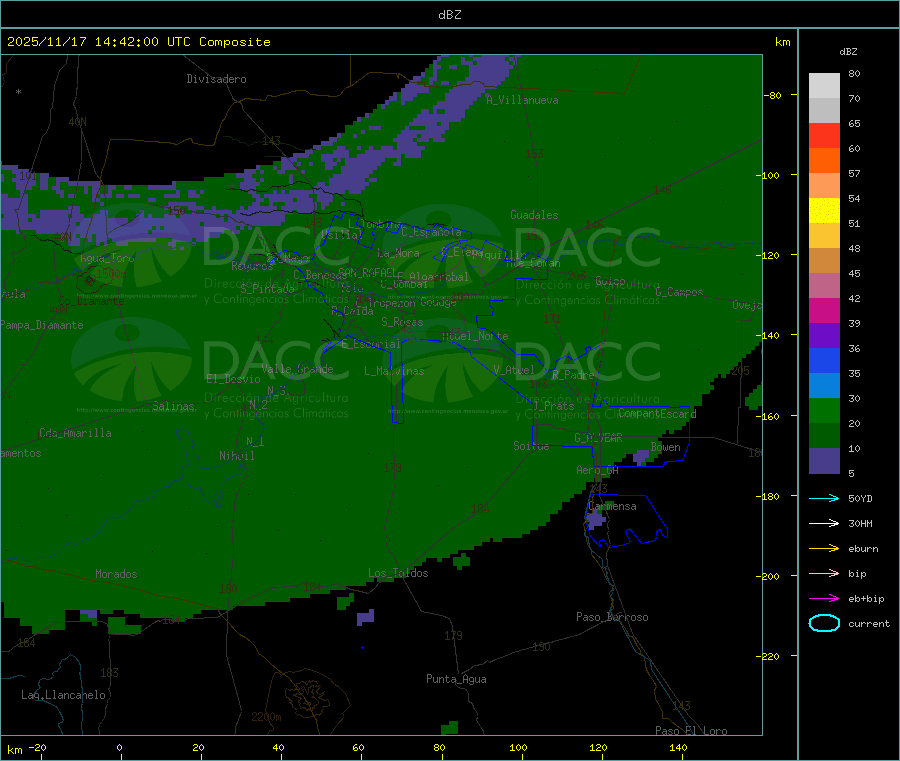Click the '-20' tick on the bottom axis
The width and height of the screenshot is (900, 761).
pos(37,747)
